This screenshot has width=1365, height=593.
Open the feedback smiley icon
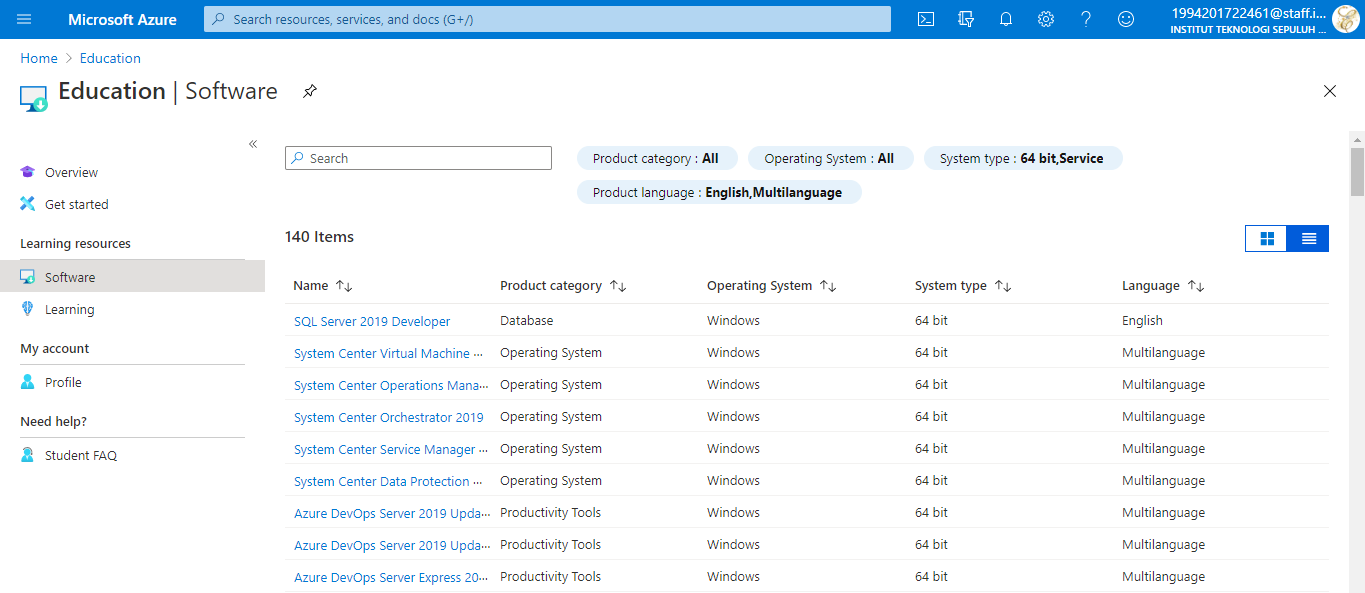pos(1126,19)
